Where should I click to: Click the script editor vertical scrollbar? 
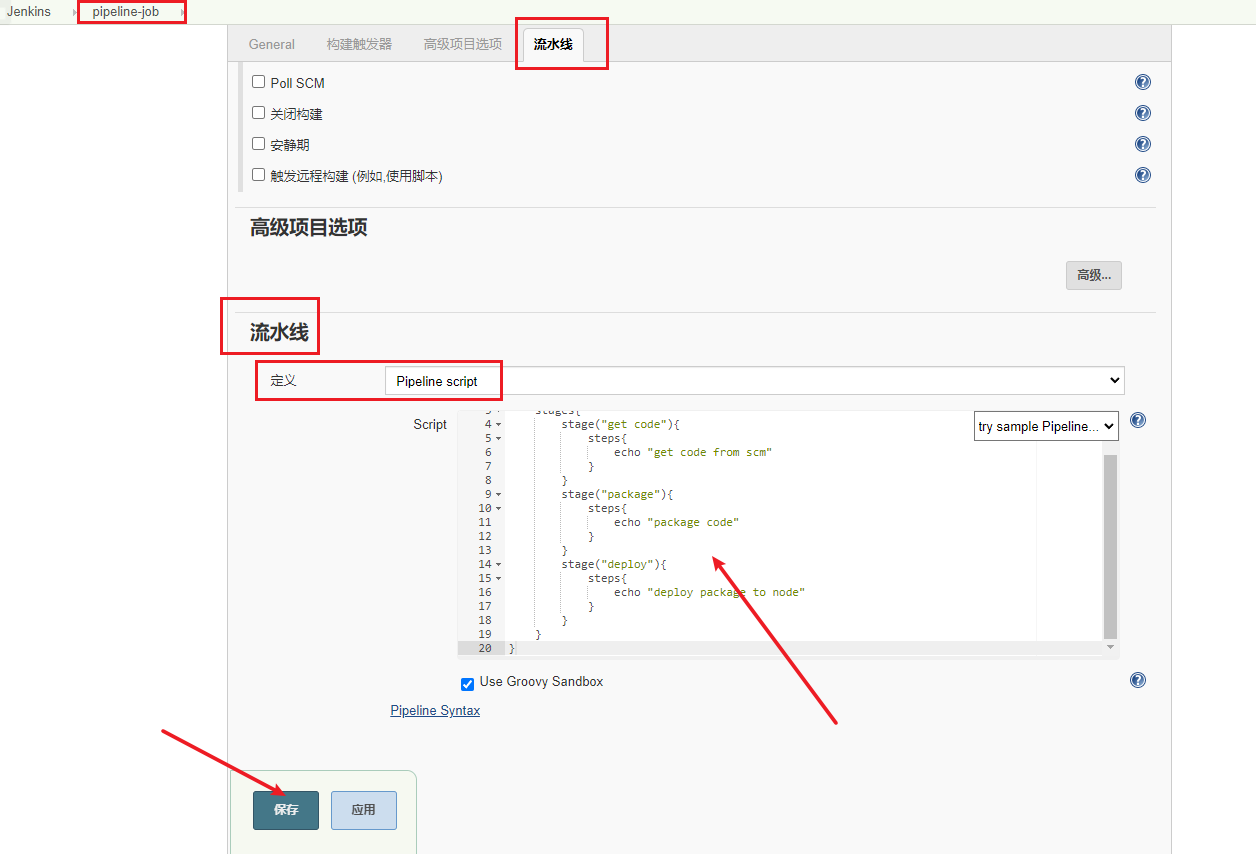click(x=1110, y=545)
